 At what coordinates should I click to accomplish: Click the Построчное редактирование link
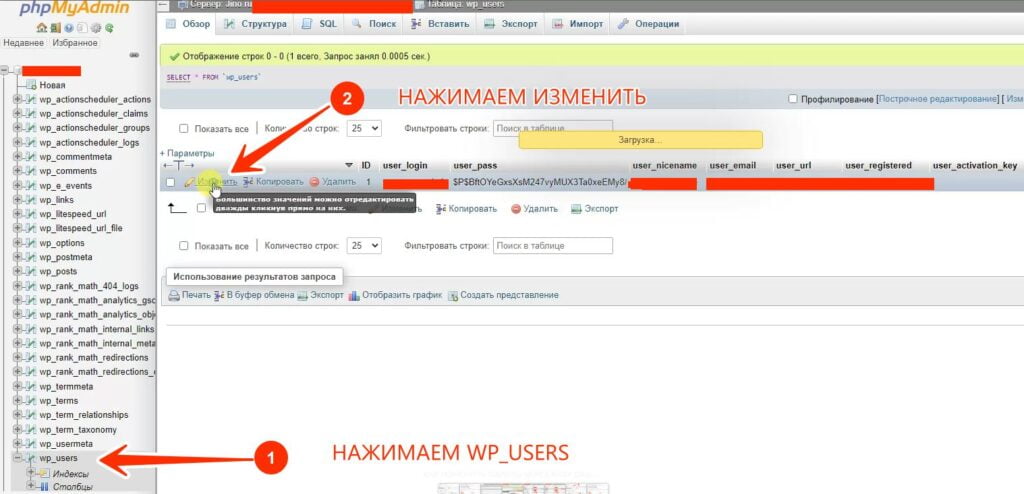coord(938,99)
